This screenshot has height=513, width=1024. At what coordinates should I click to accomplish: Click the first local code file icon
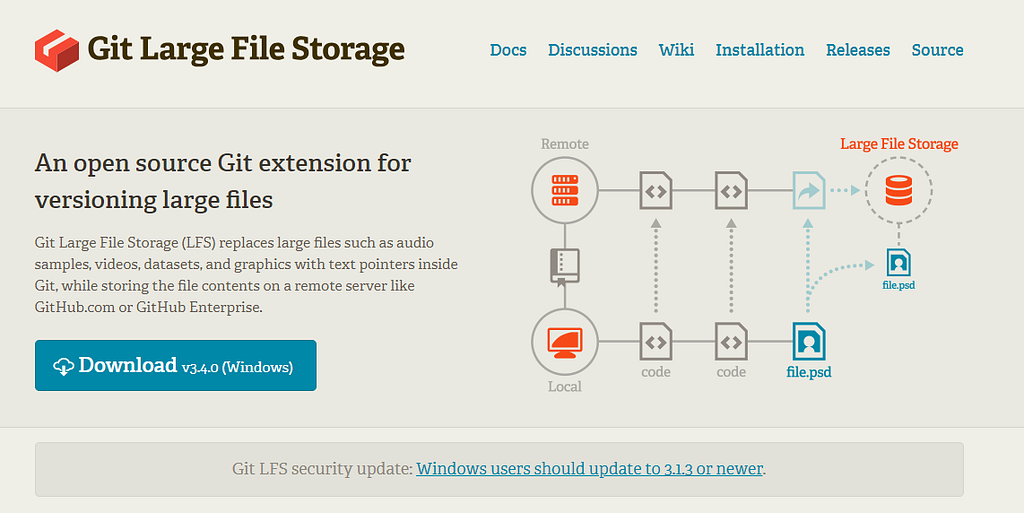[x=656, y=341]
